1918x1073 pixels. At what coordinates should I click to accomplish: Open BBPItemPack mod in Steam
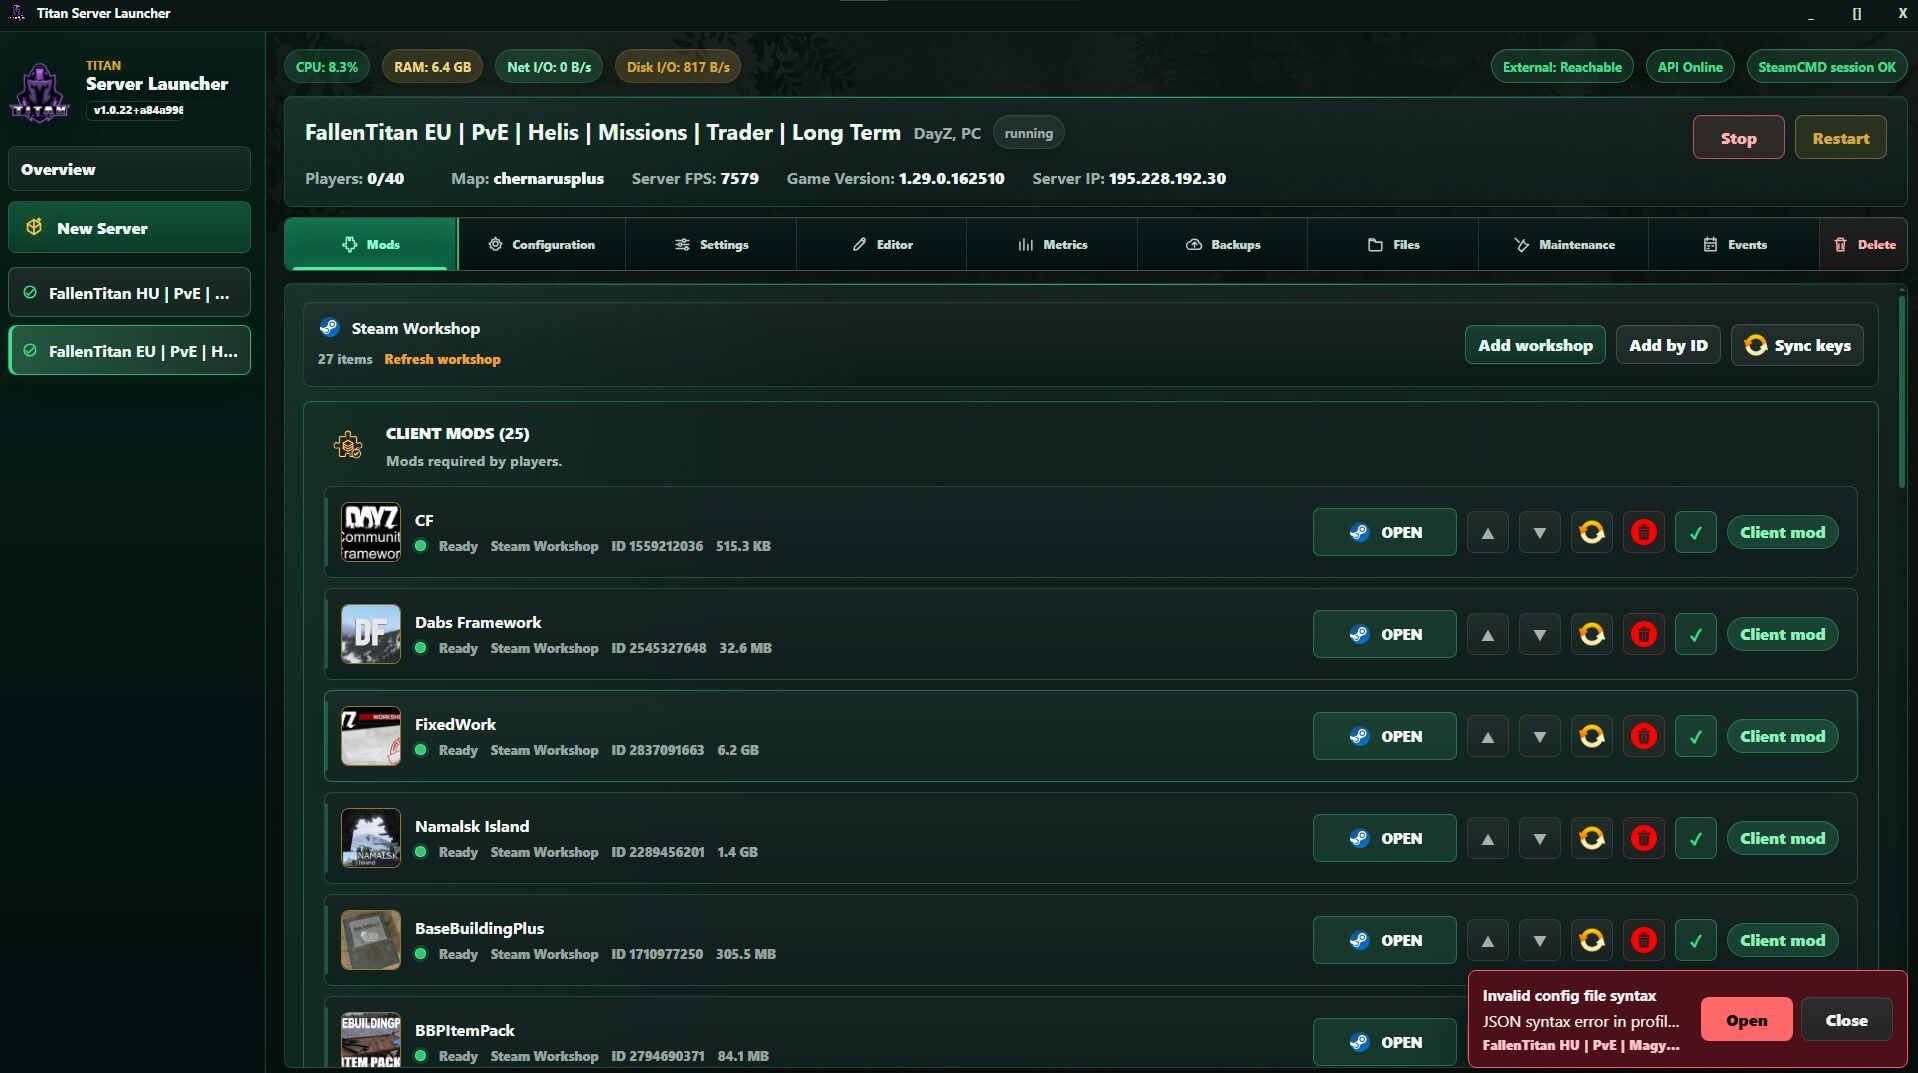pyautogui.click(x=1384, y=1042)
